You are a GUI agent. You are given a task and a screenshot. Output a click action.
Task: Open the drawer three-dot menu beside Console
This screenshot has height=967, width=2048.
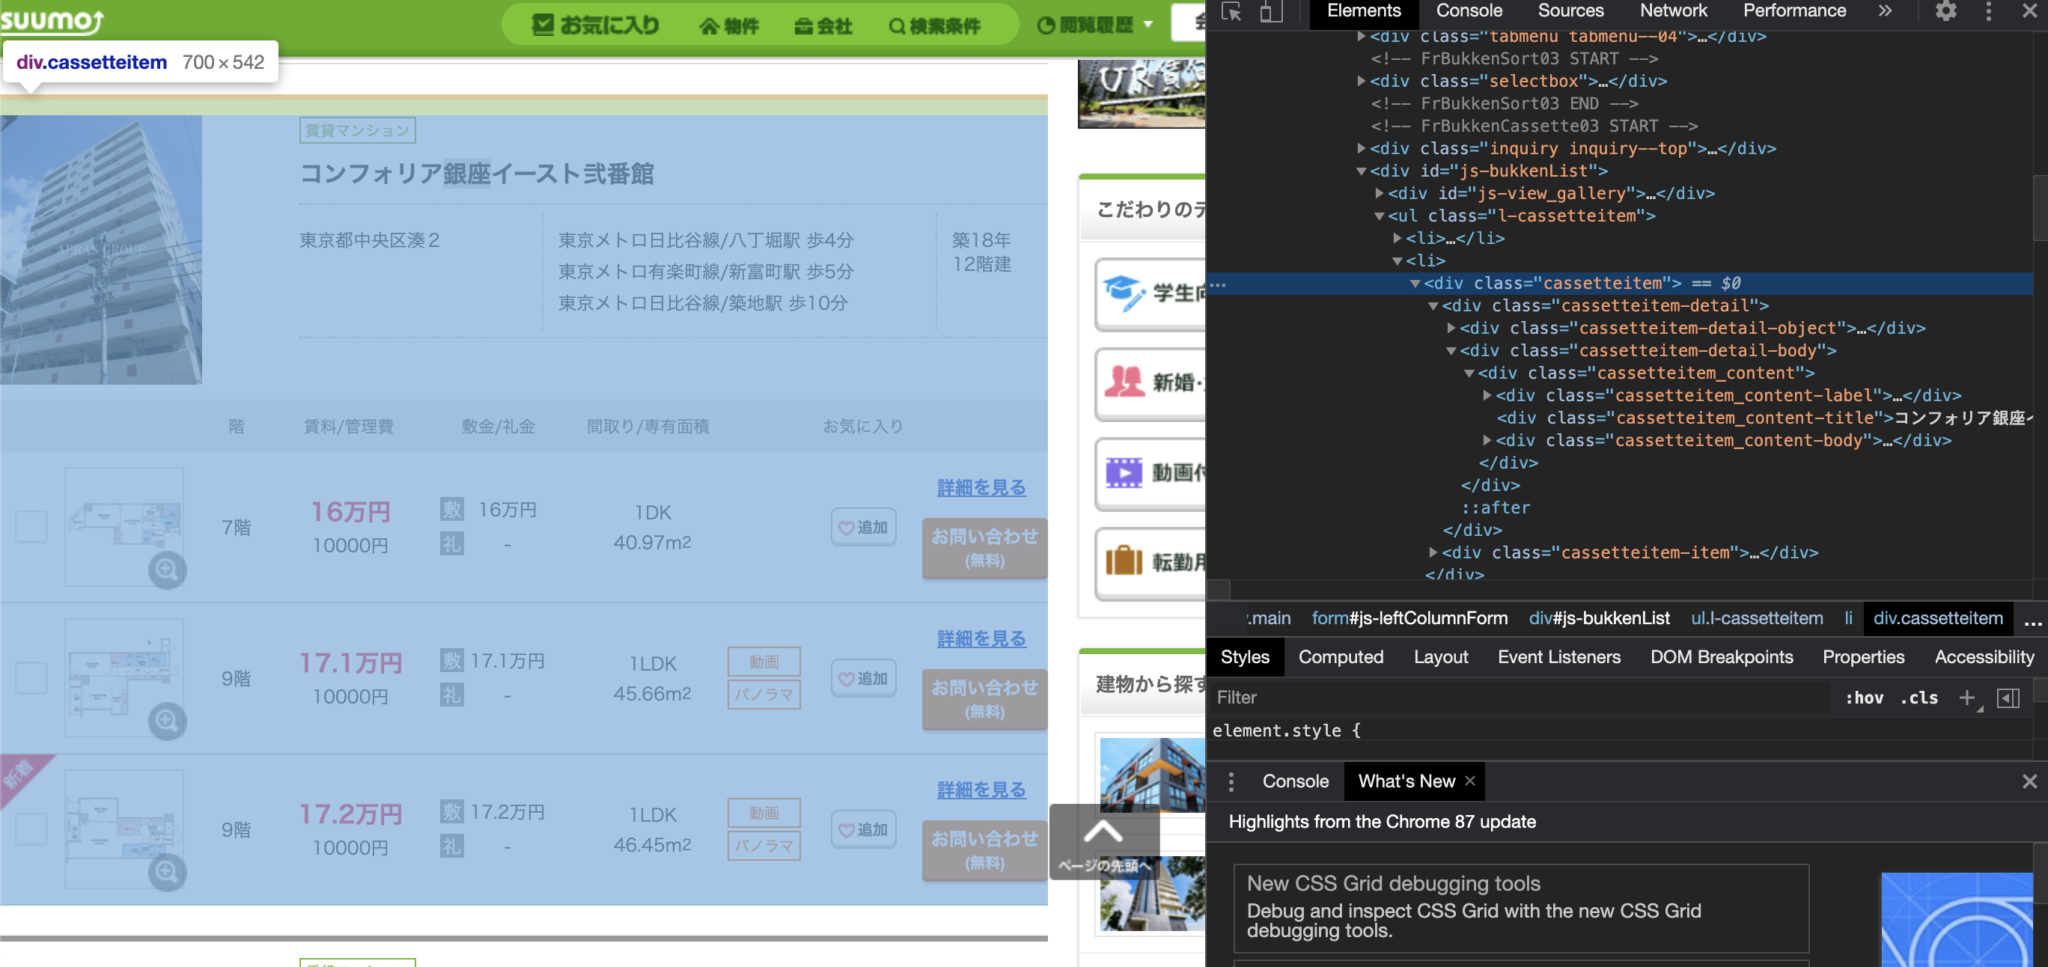[x=1231, y=781]
